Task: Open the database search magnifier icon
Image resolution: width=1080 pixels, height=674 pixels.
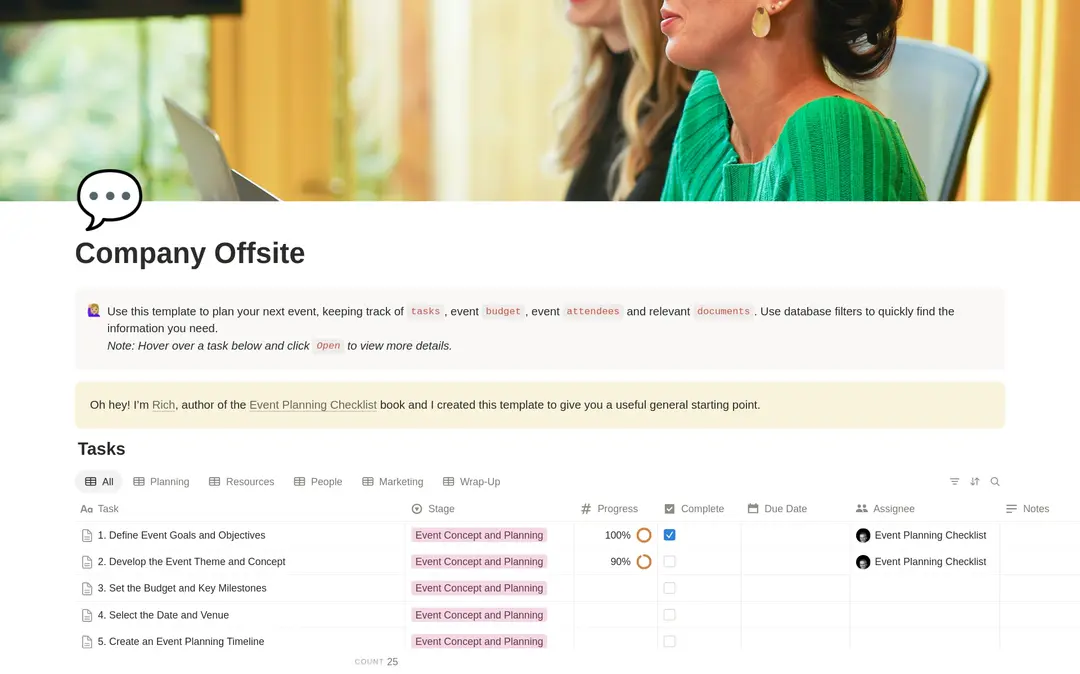Action: click(995, 482)
